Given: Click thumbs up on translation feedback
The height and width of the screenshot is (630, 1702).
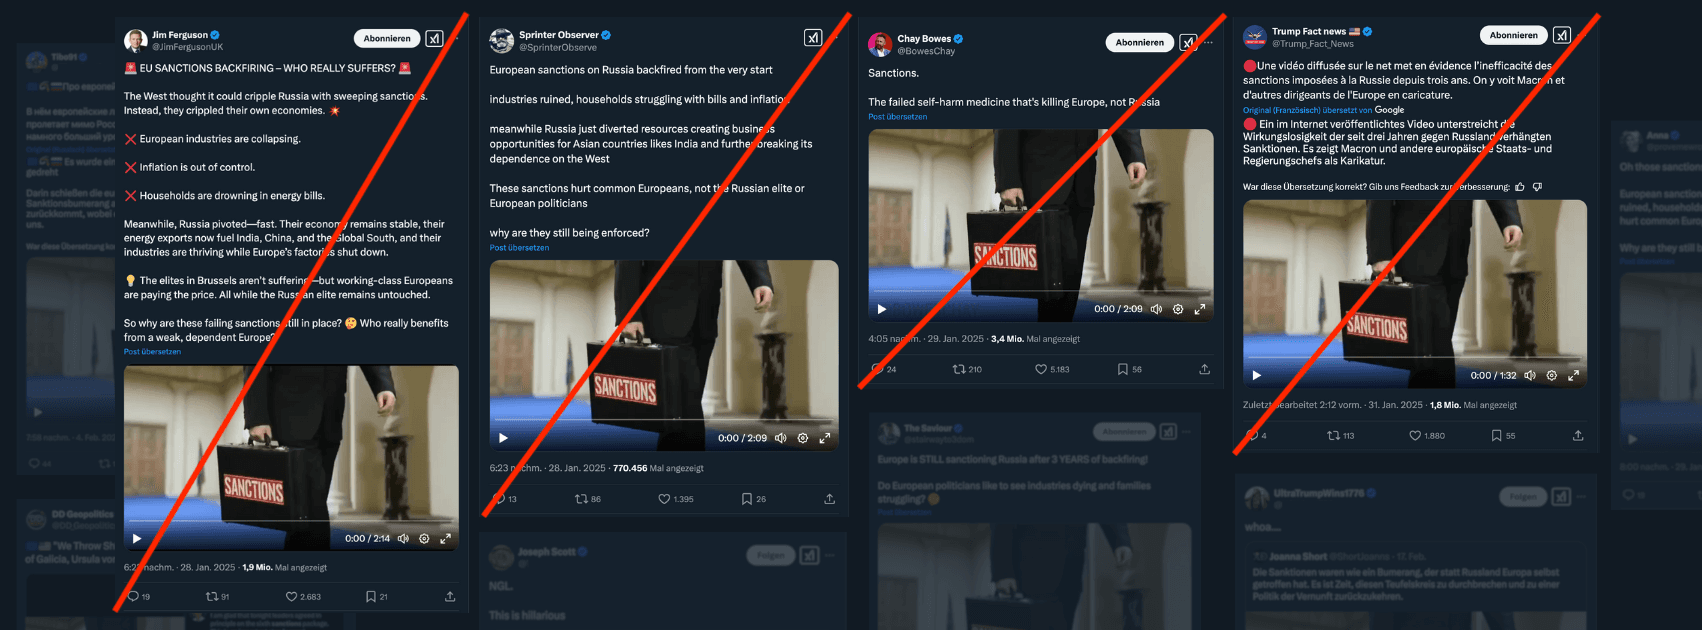Looking at the screenshot, I should (1520, 187).
